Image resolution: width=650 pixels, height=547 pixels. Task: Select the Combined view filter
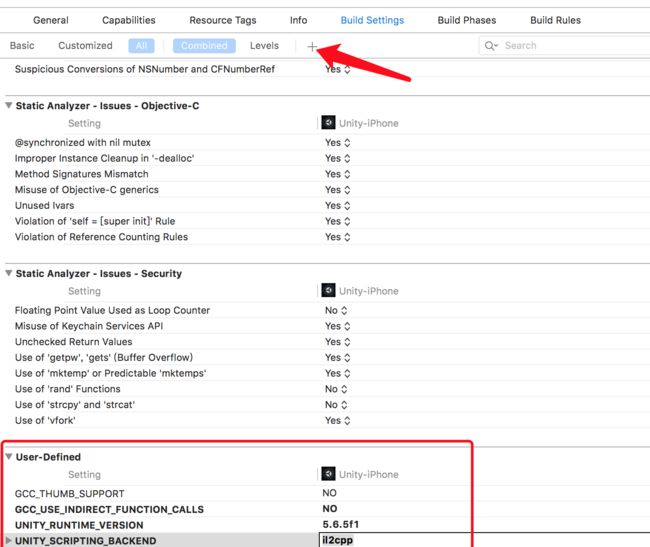pyautogui.click(x=204, y=46)
